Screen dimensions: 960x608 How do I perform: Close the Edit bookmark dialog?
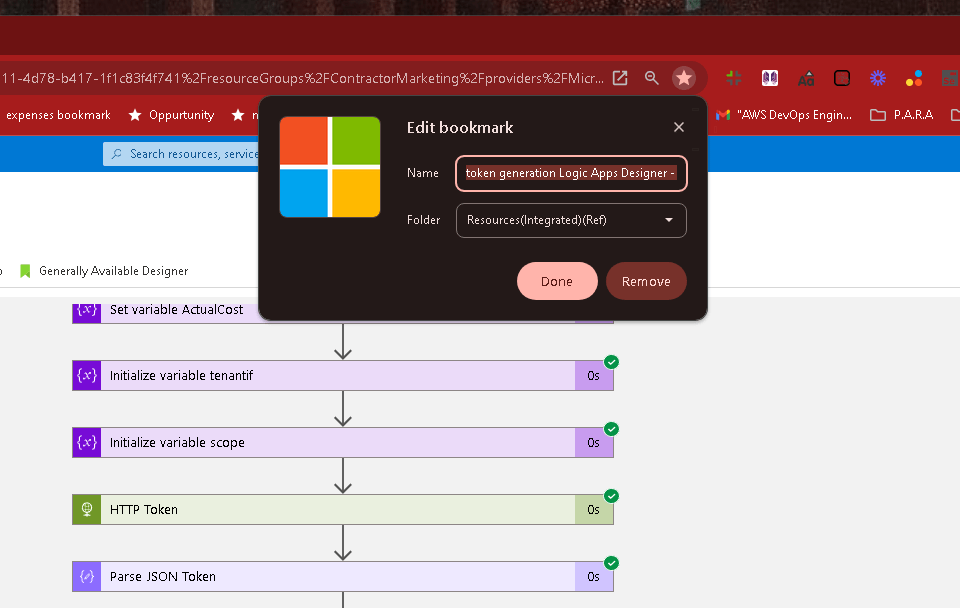point(678,127)
